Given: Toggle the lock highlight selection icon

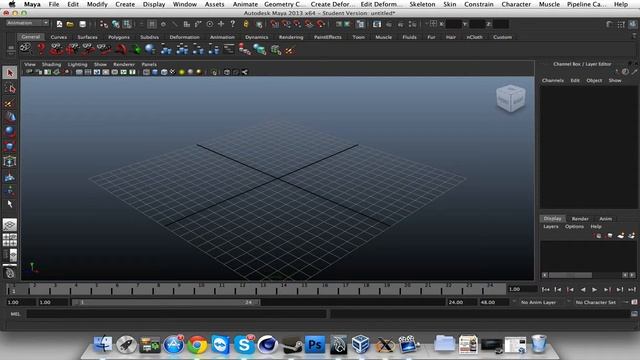Looking at the screenshot, I should 246,24.
